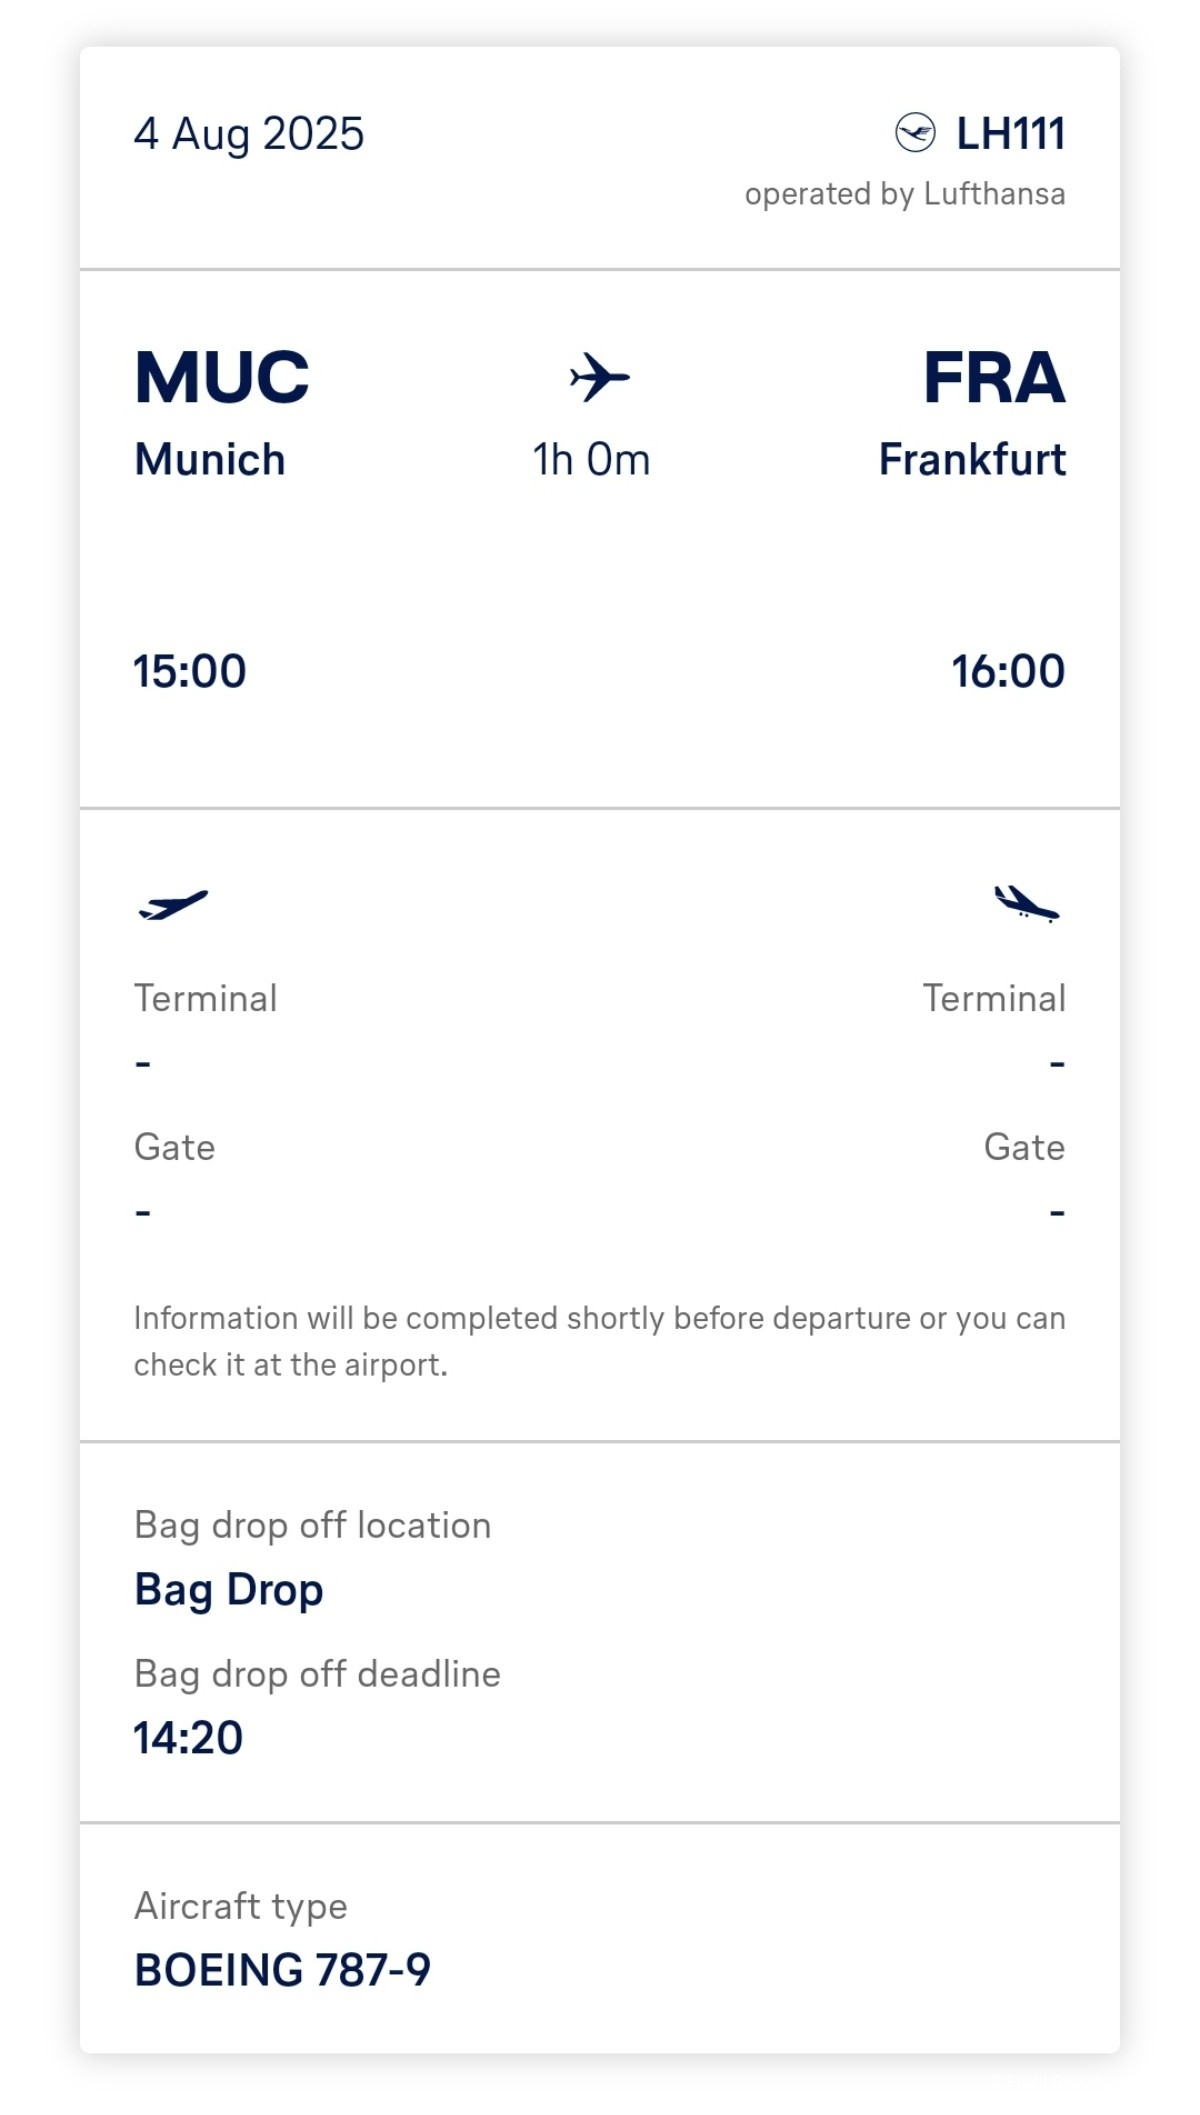Select the Bag Drop location text
The width and height of the screenshot is (1200, 2115).
pyautogui.click(x=229, y=1589)
